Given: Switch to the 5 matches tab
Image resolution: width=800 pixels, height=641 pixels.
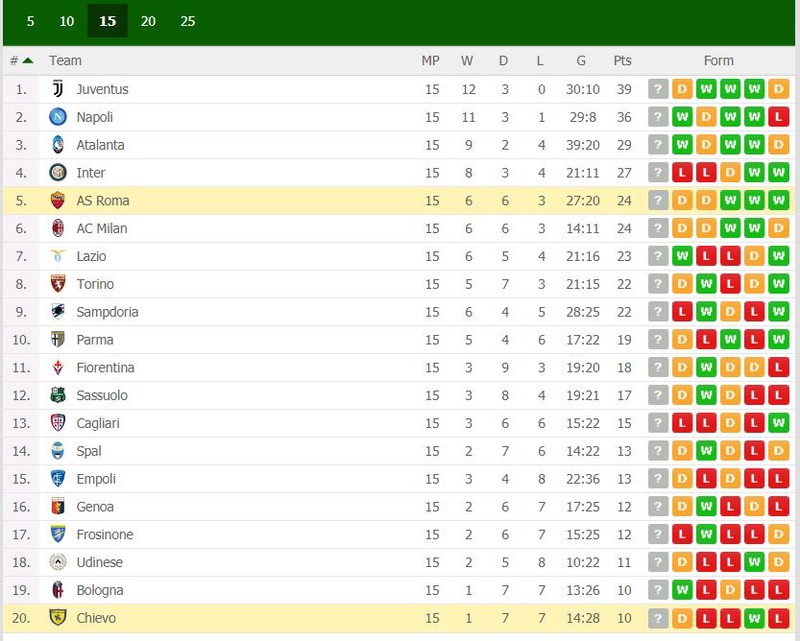Looking at the screenshot, I should point(31,21).
